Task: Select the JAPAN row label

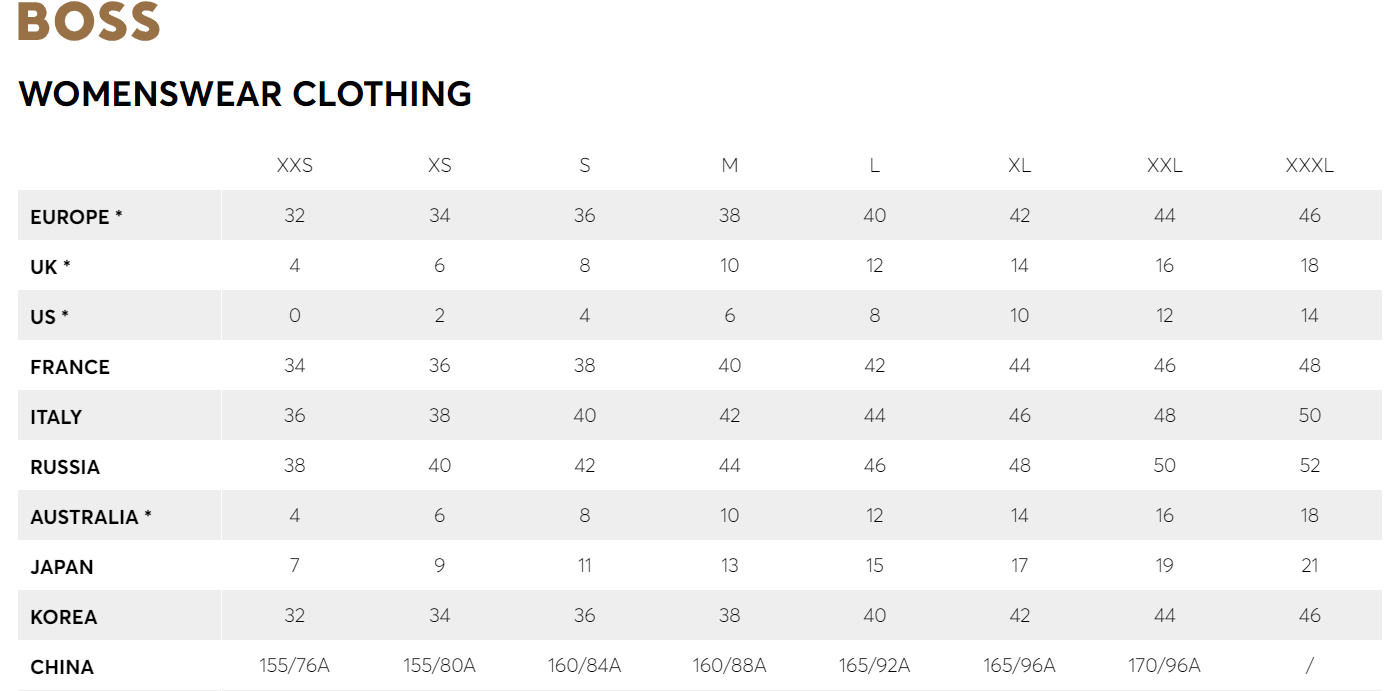Action: (x=62, y=567)
